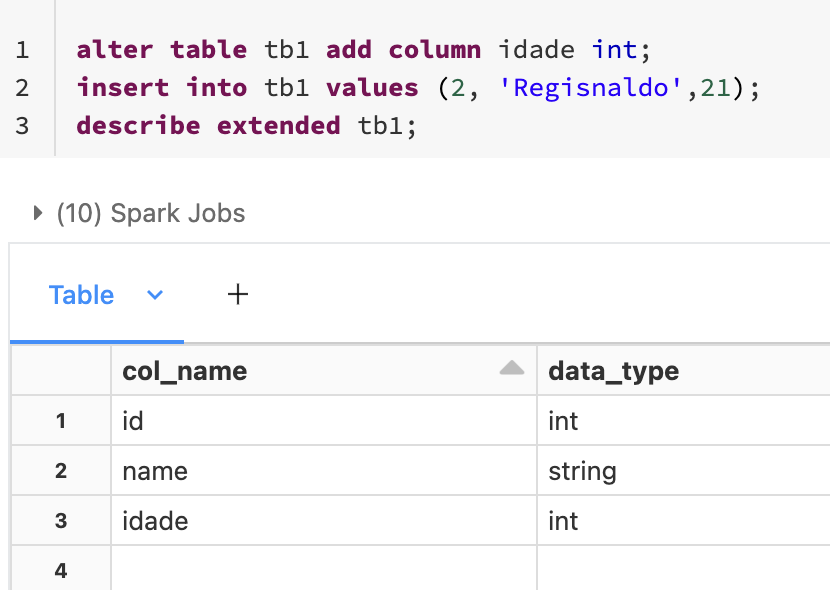Viewport: 830px width, 590px height.
Task: Click row number 4 in results table
Action: point(61,570)
